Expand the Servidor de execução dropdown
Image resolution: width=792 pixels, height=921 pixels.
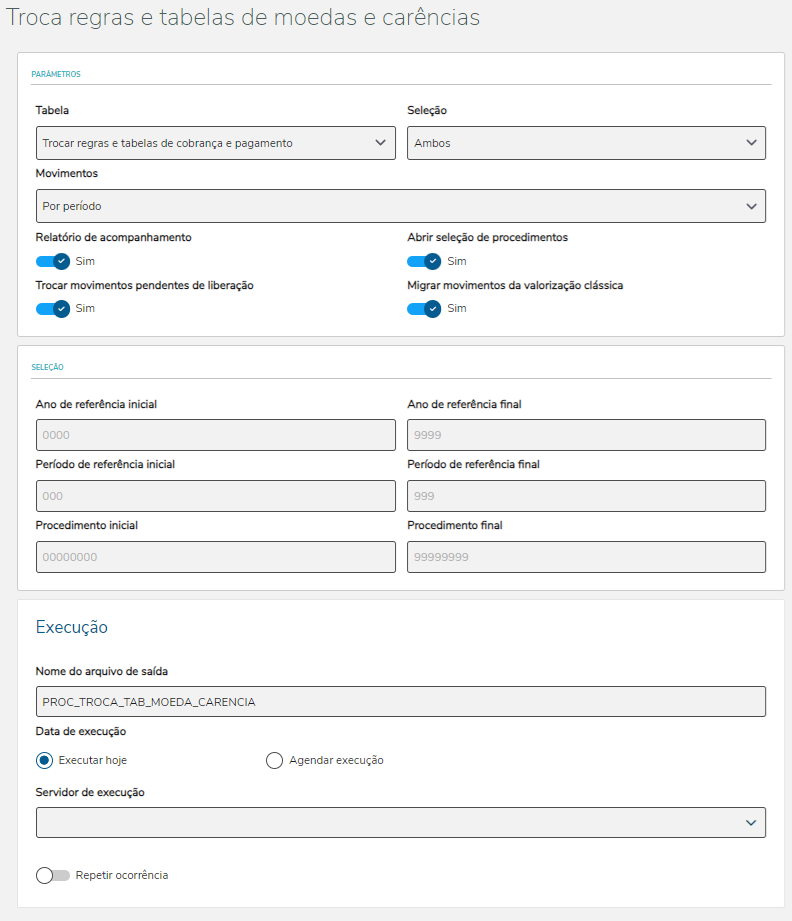point(400,822)
